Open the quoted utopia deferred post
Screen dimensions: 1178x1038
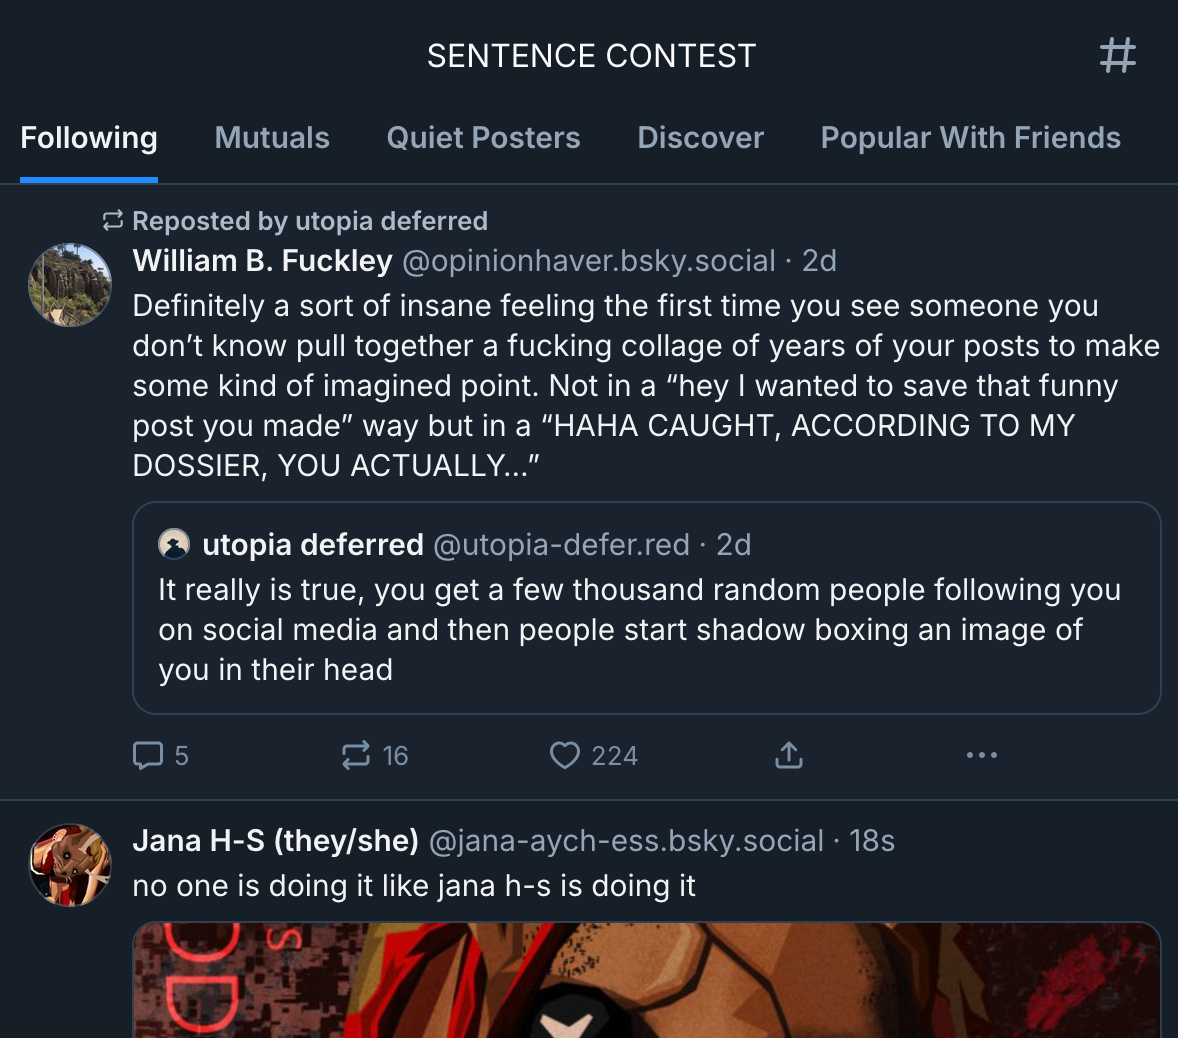tap(640, 630)
